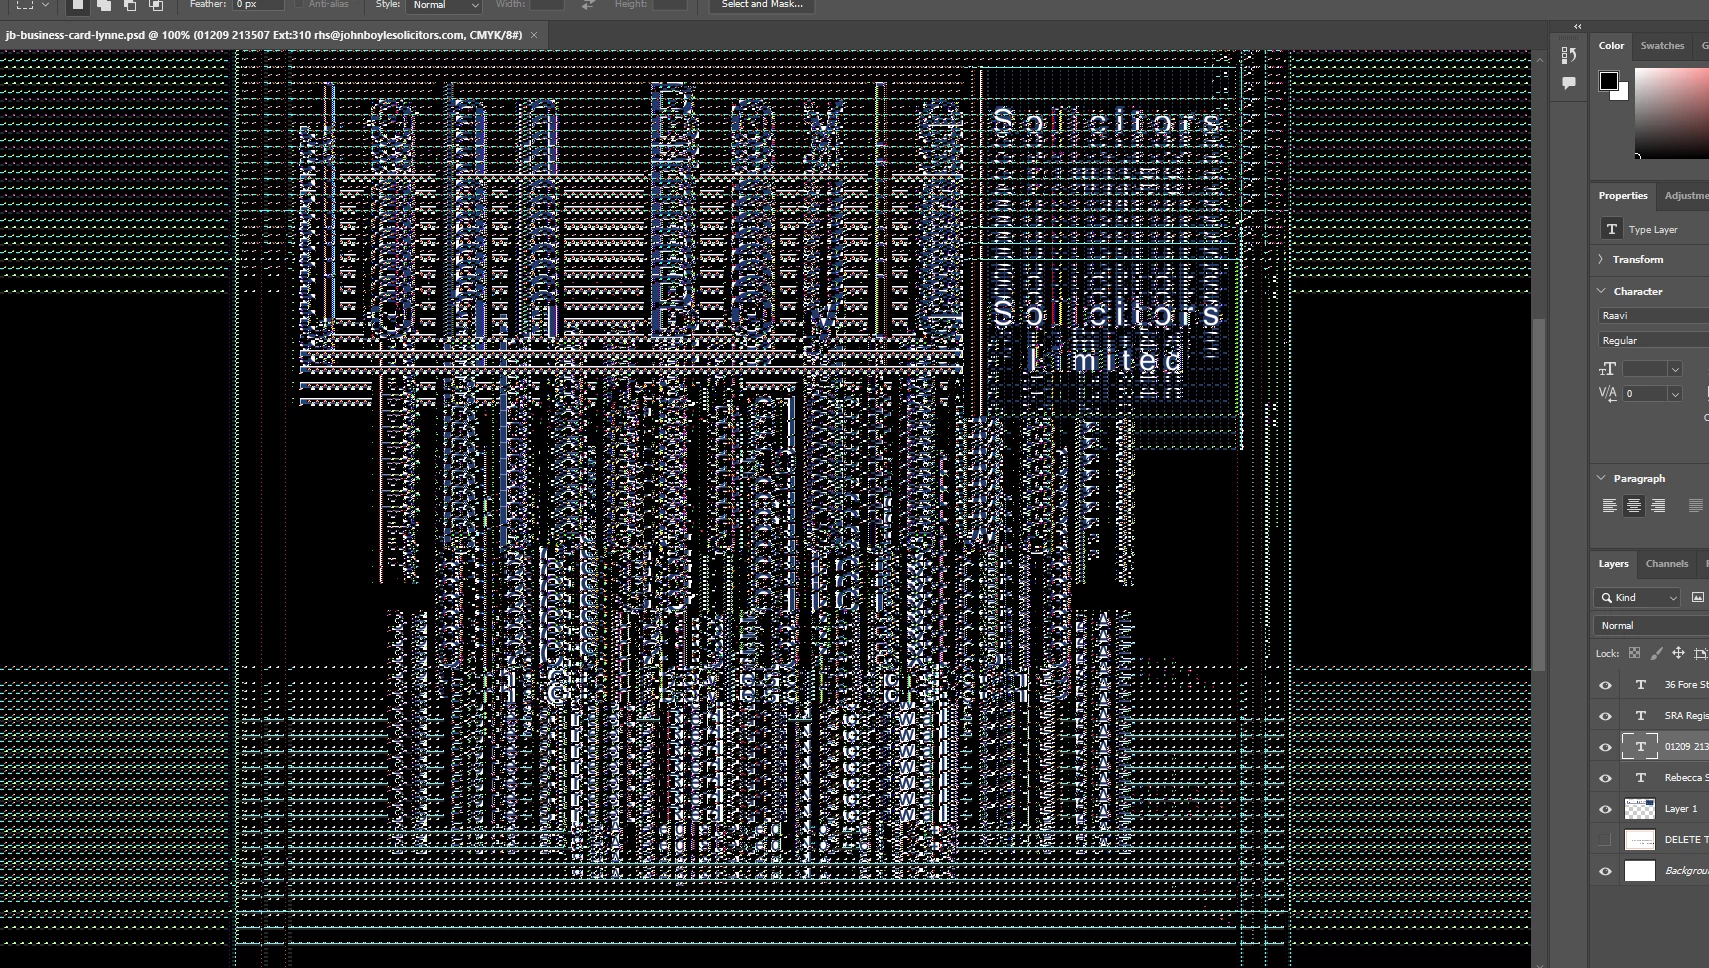
Task: Click the Layer 1 thumbnail
Action: click(1640, 809)
